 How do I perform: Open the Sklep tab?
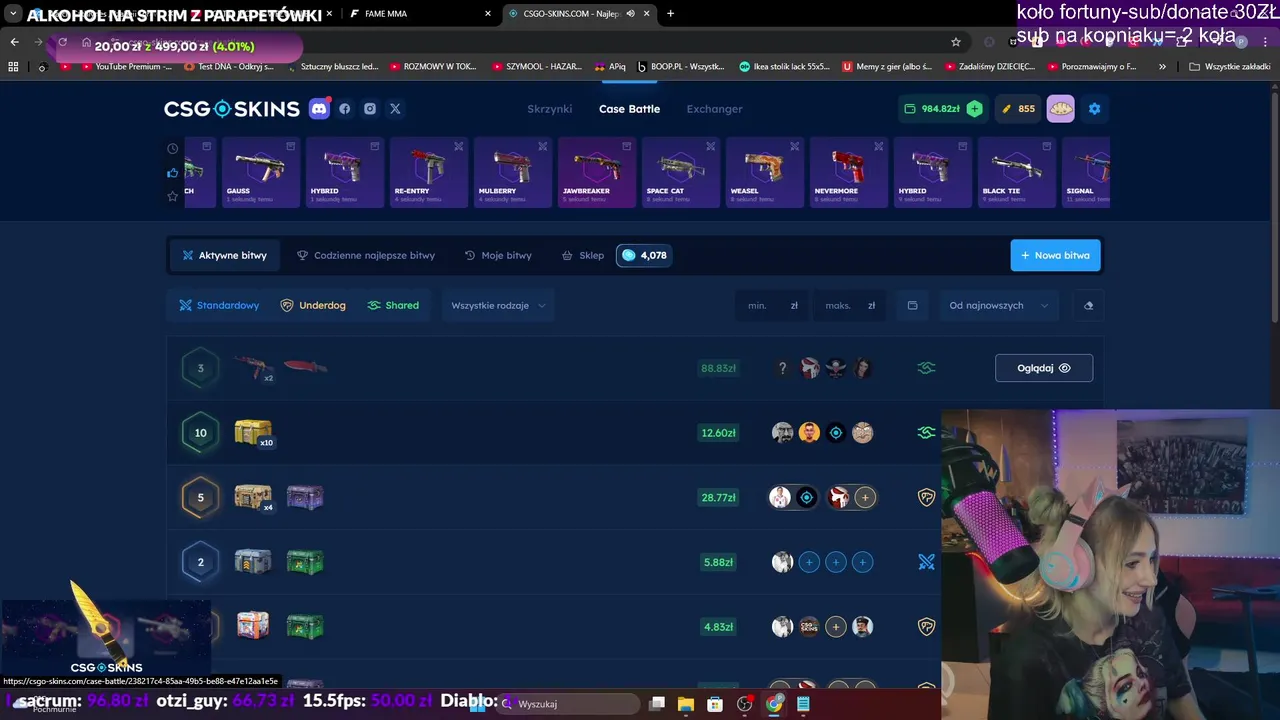pyautogui.click(x=582, y=255)
